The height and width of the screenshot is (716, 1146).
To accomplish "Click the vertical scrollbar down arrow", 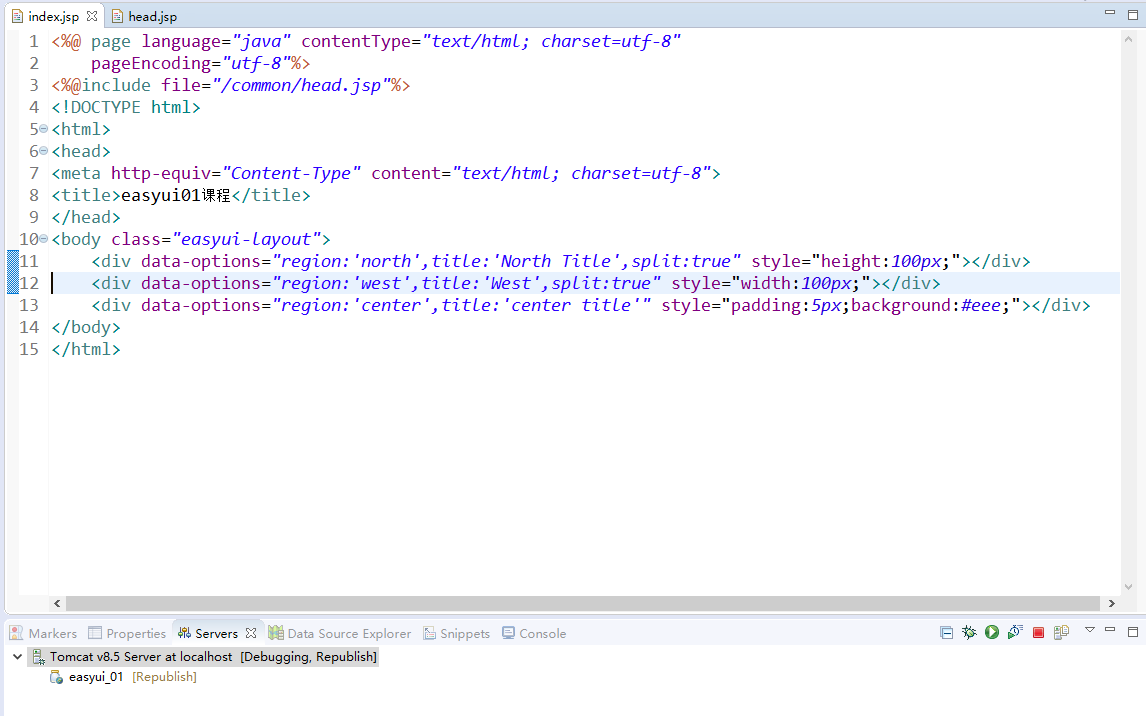I will click(x=1128, y=587).
